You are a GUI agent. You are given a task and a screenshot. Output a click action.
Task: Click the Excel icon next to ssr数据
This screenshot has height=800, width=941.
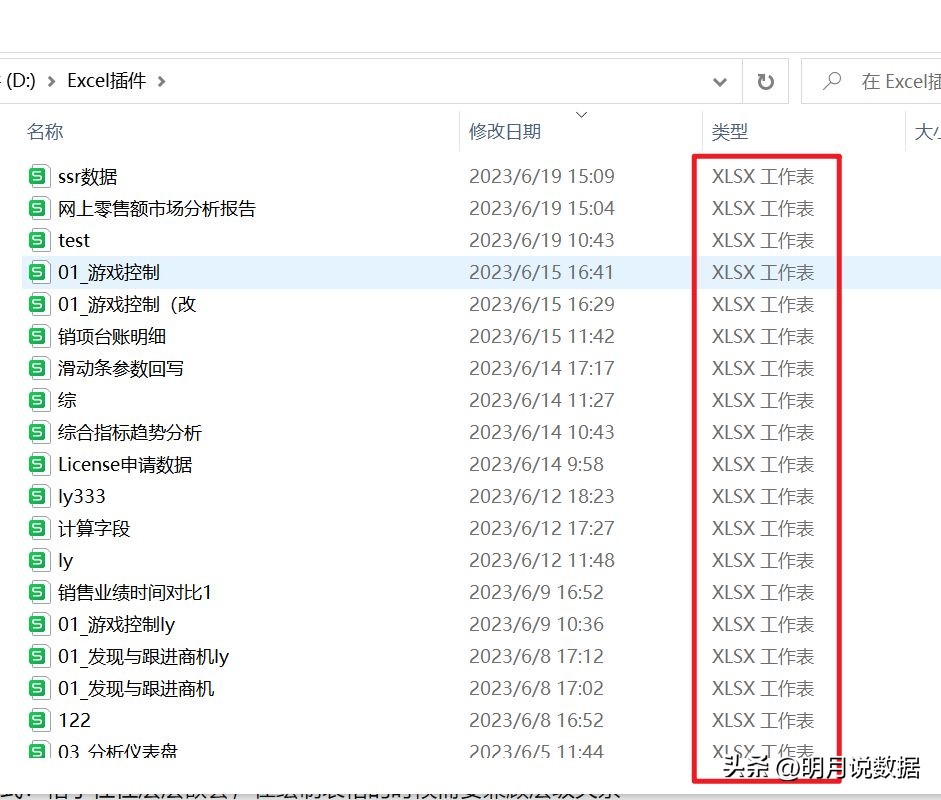(38, 175)
